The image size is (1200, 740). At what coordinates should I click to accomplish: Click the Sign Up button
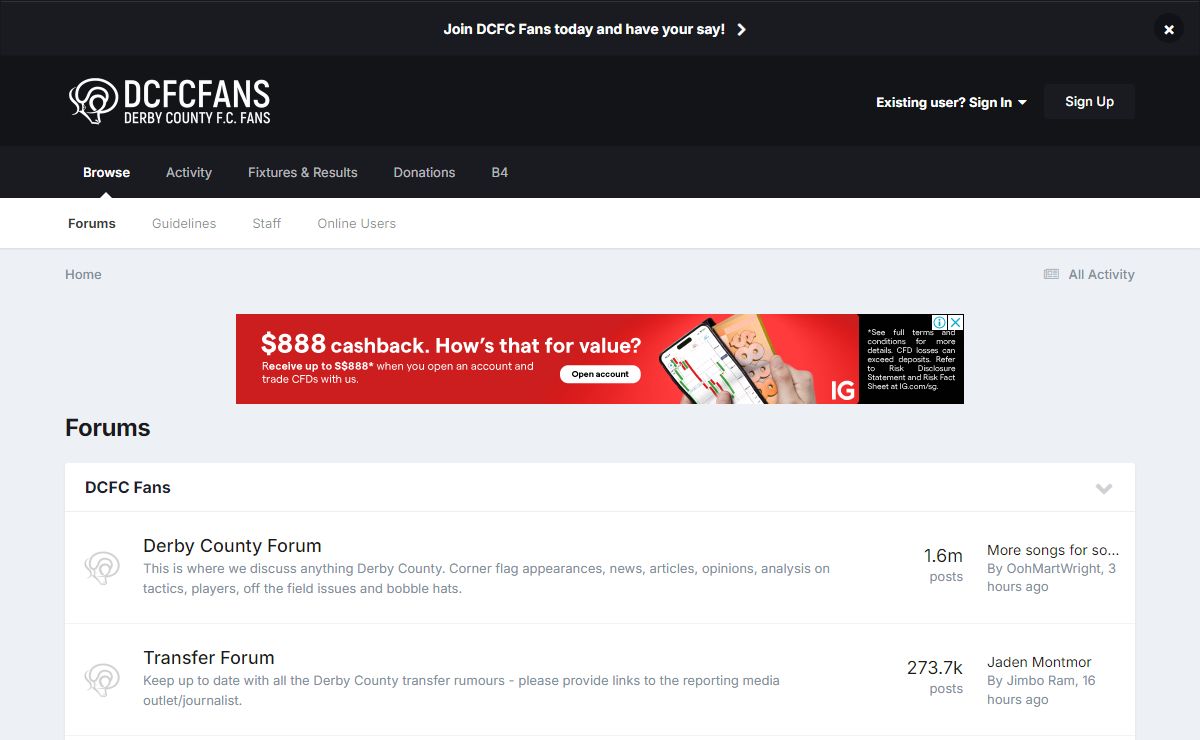coord(1089,101)
